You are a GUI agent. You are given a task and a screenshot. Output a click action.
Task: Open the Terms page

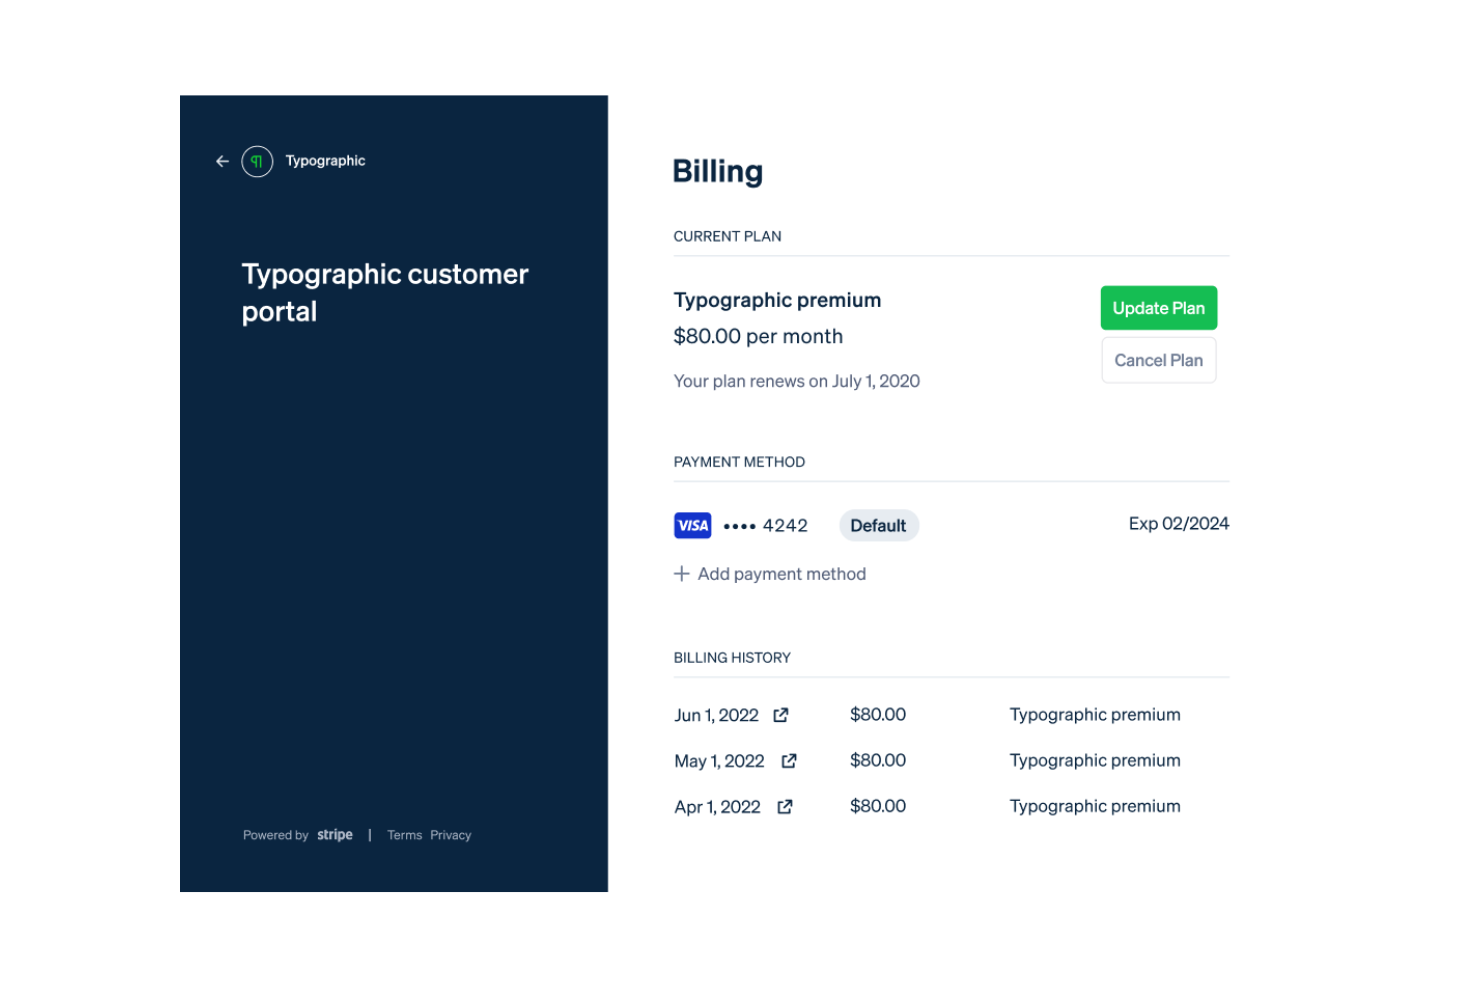click(404, 834)
